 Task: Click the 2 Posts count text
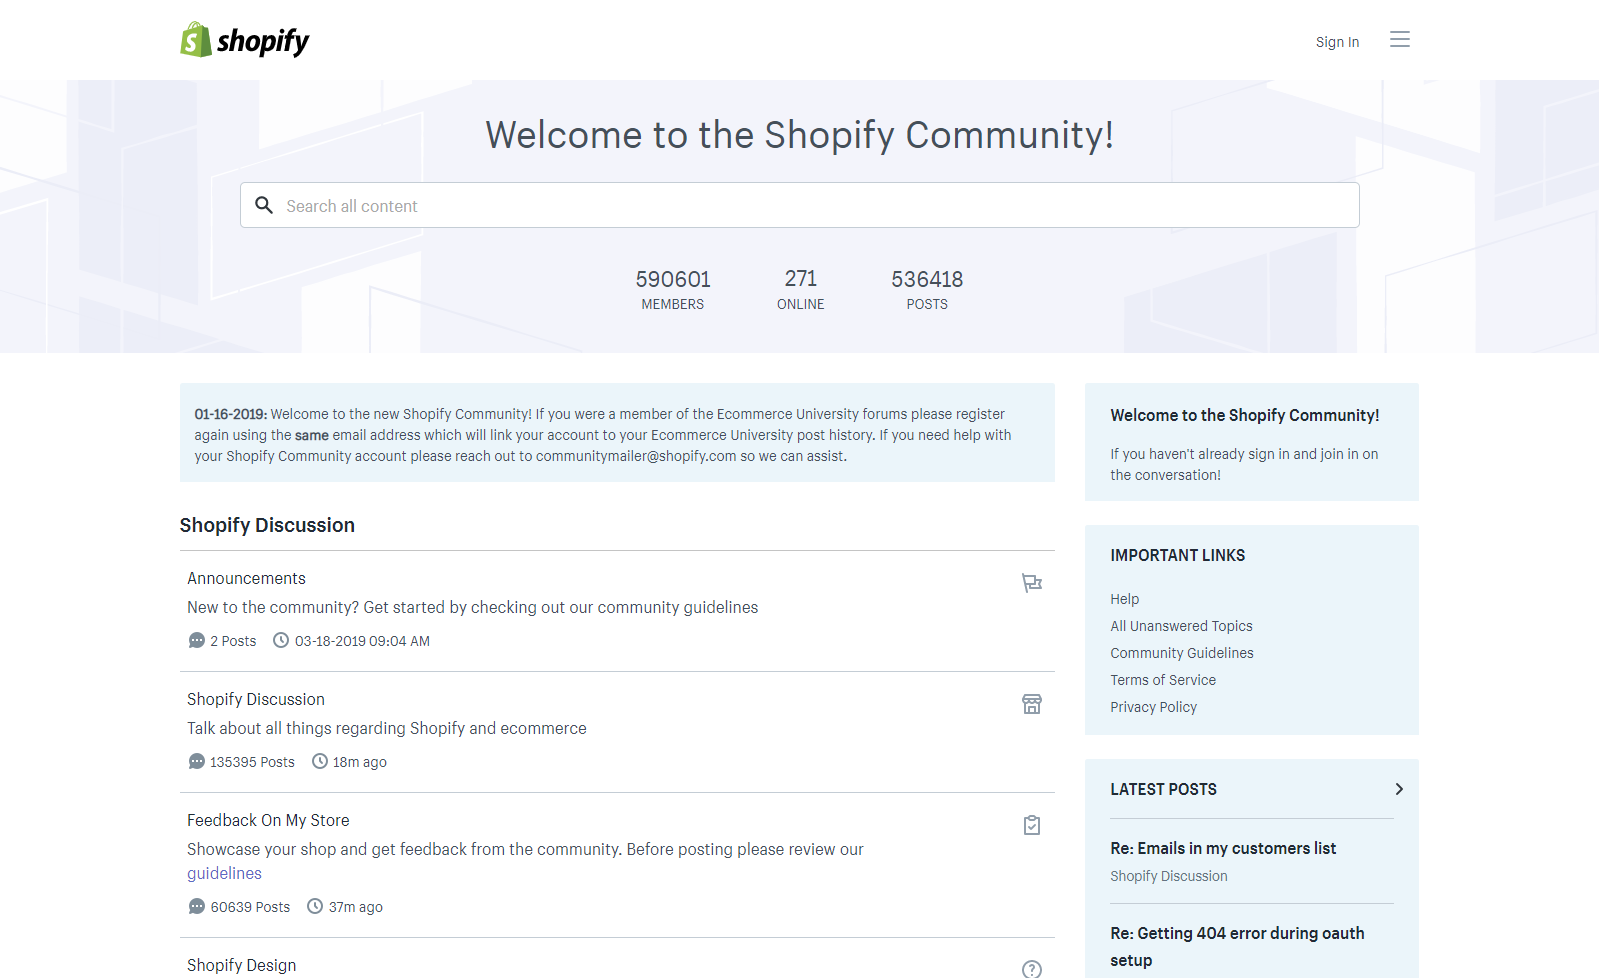[233, 641]
